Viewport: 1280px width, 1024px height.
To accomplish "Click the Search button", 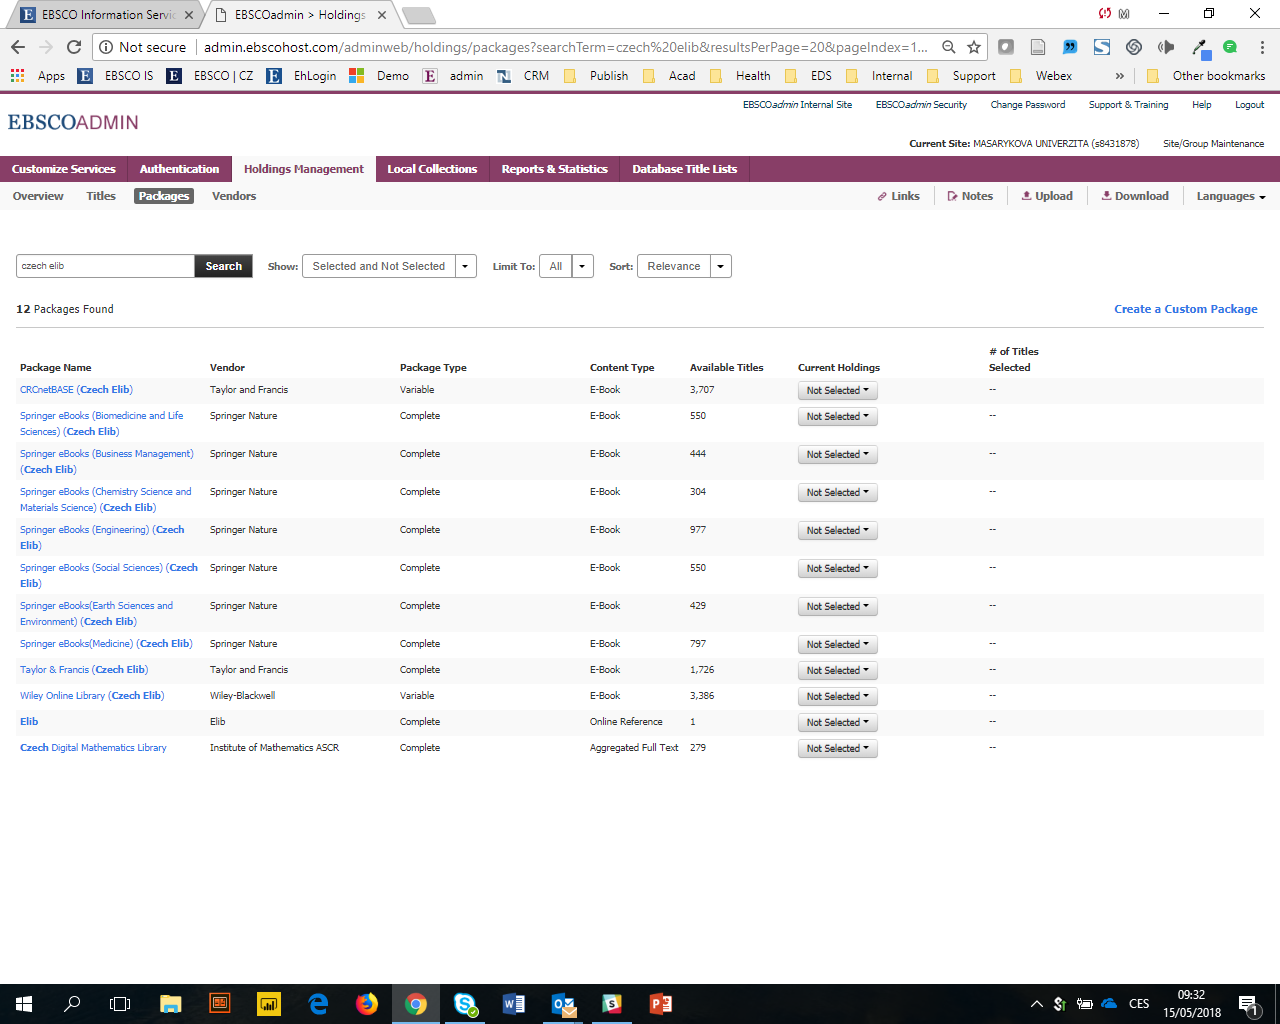I will click(224, 266).
